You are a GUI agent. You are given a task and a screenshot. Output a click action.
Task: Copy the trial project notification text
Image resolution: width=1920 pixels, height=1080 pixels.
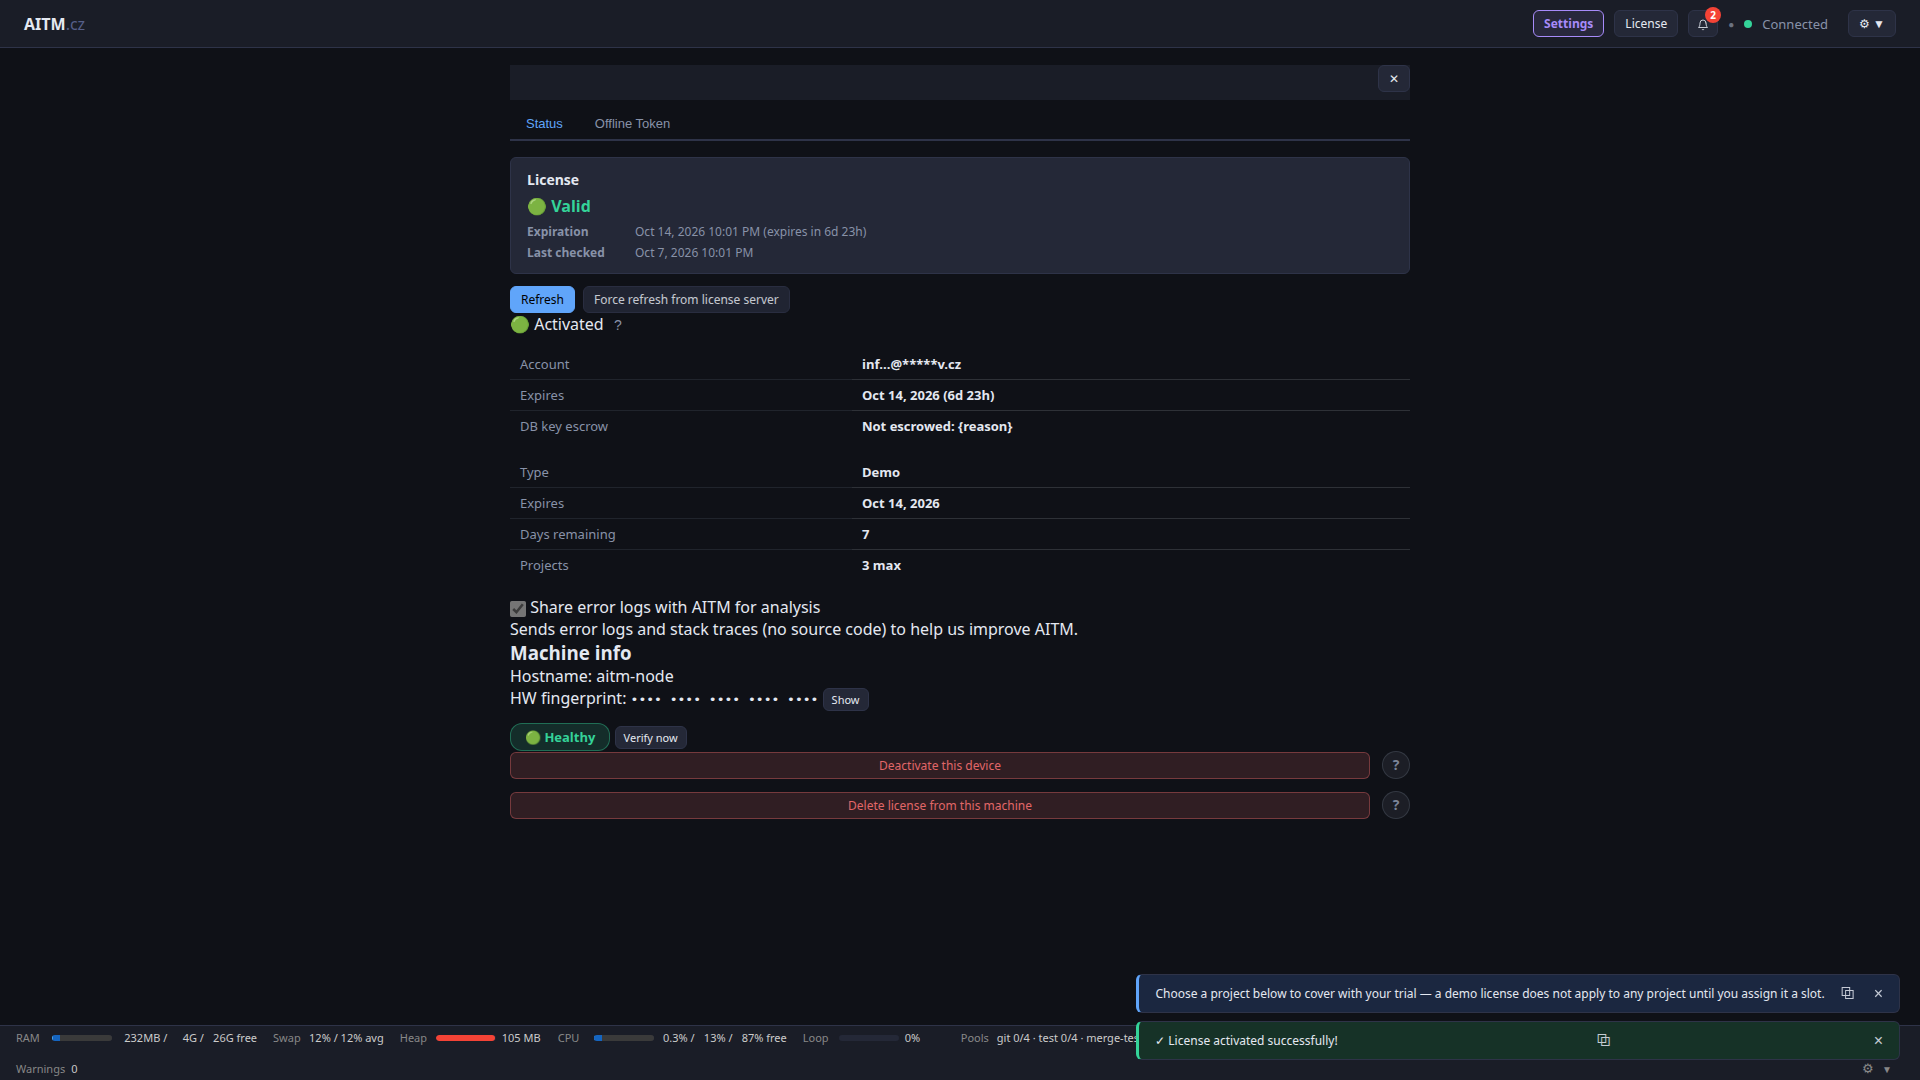pos(1848,993)
